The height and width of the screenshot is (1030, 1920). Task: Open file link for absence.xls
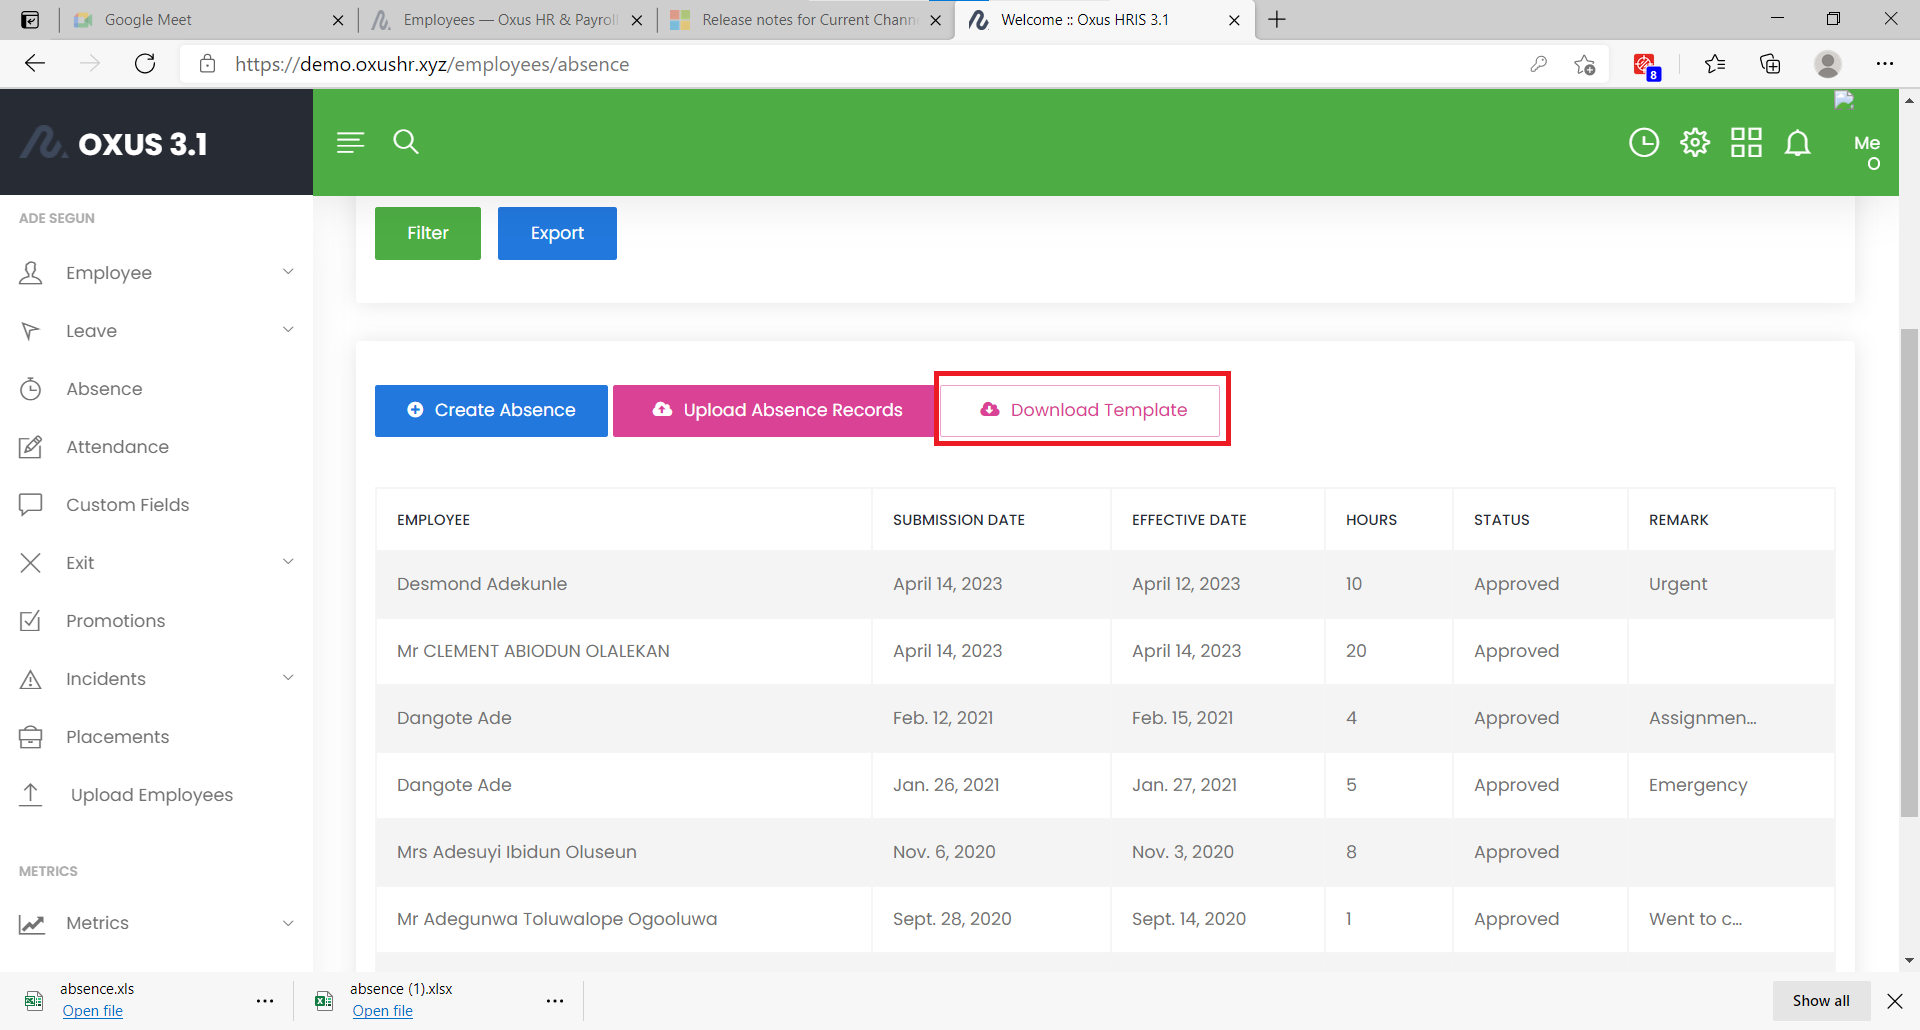pos(93,1011)
